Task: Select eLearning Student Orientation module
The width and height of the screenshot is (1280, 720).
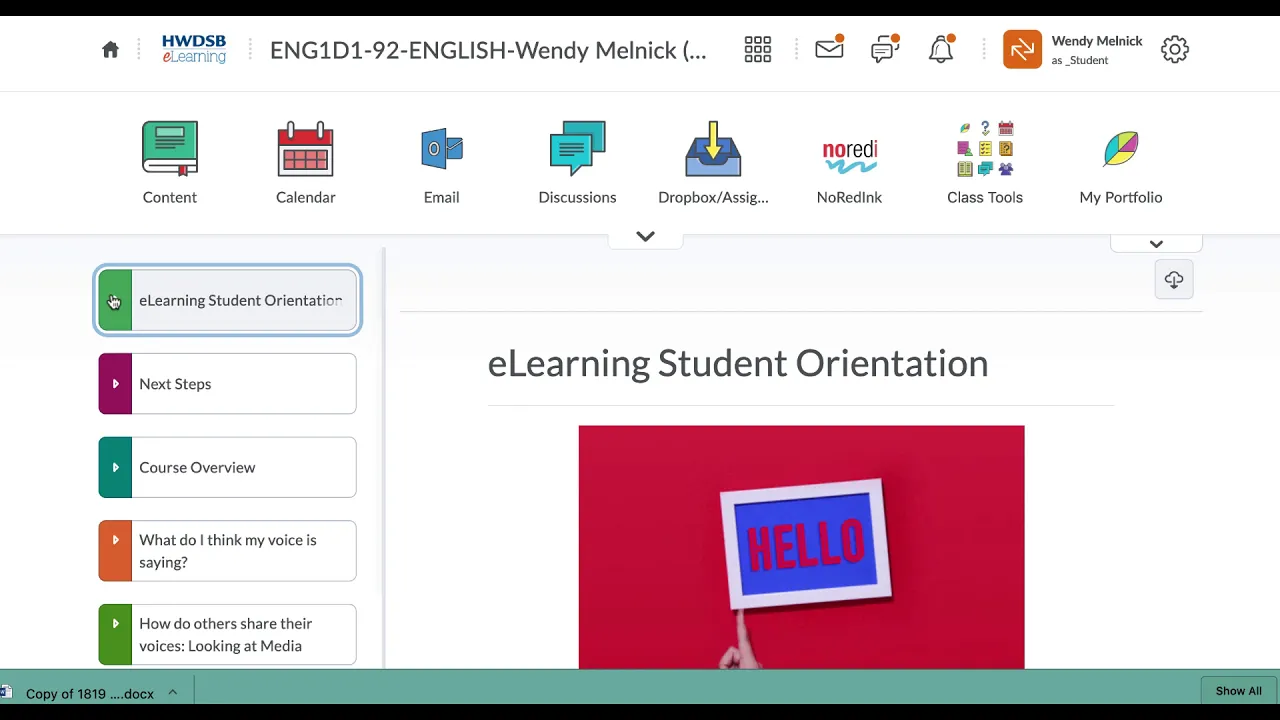Action: [227, 300]
